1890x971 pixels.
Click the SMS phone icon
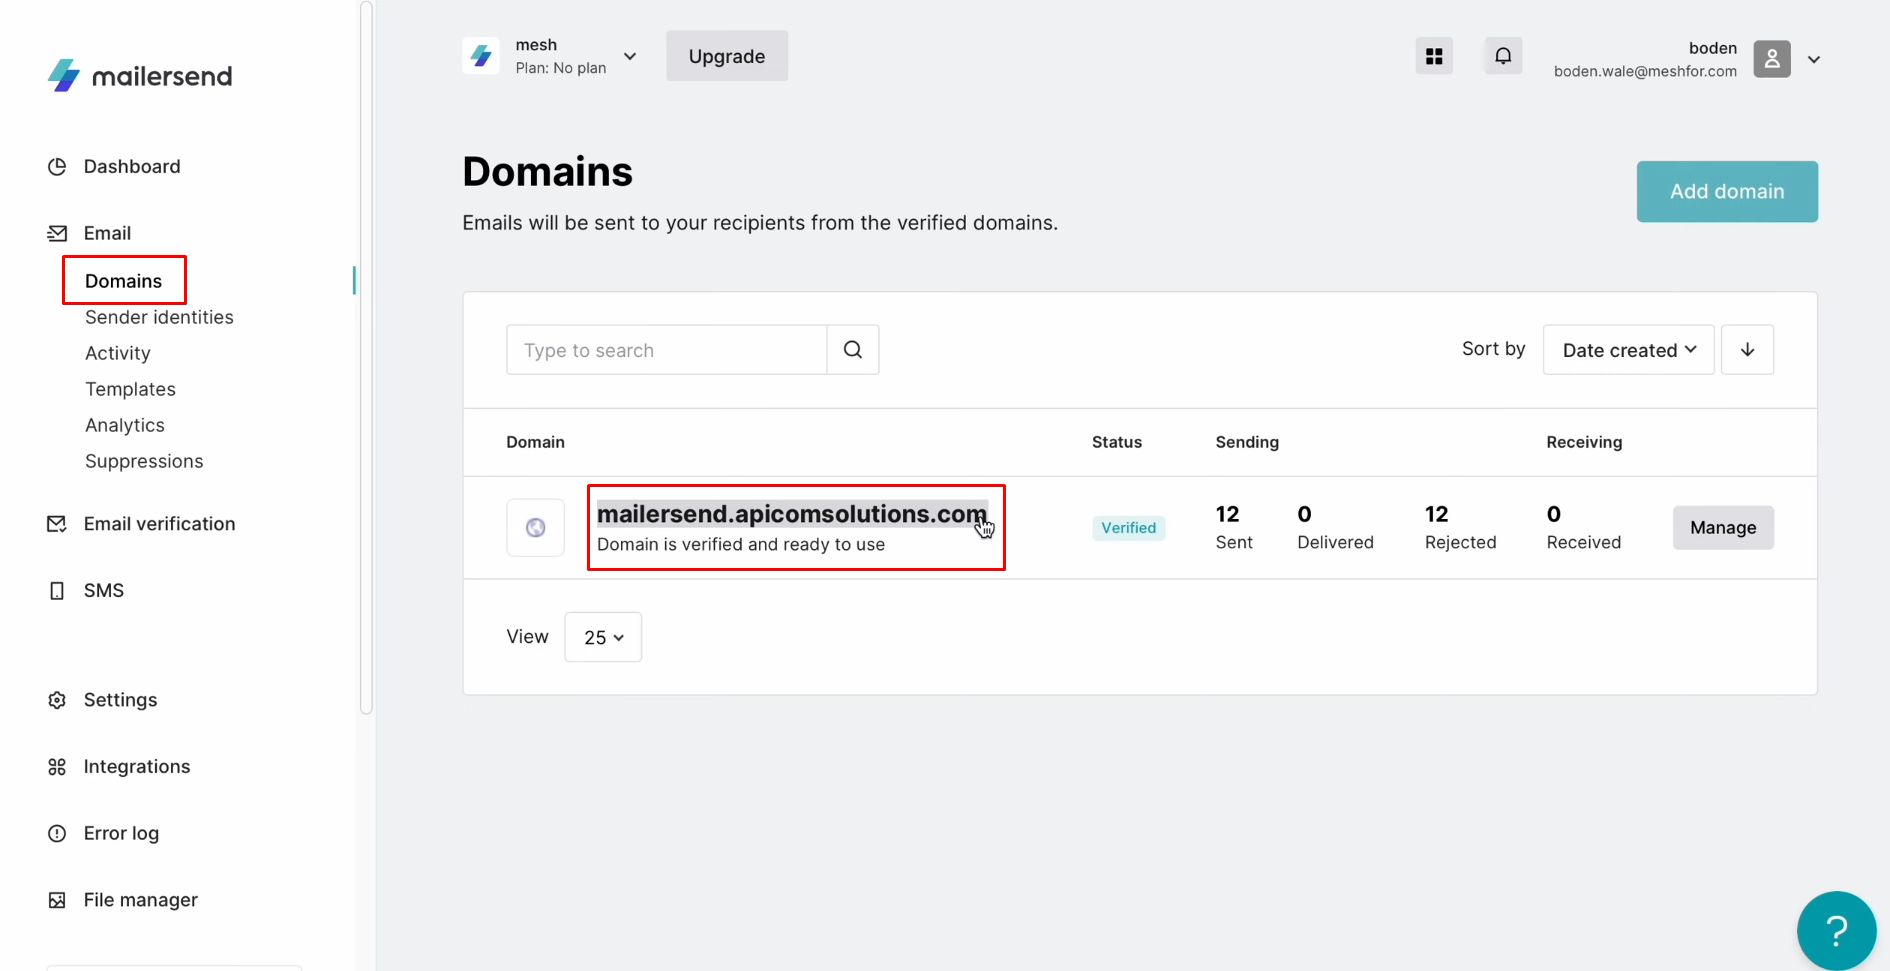click(x=57, y=591)
